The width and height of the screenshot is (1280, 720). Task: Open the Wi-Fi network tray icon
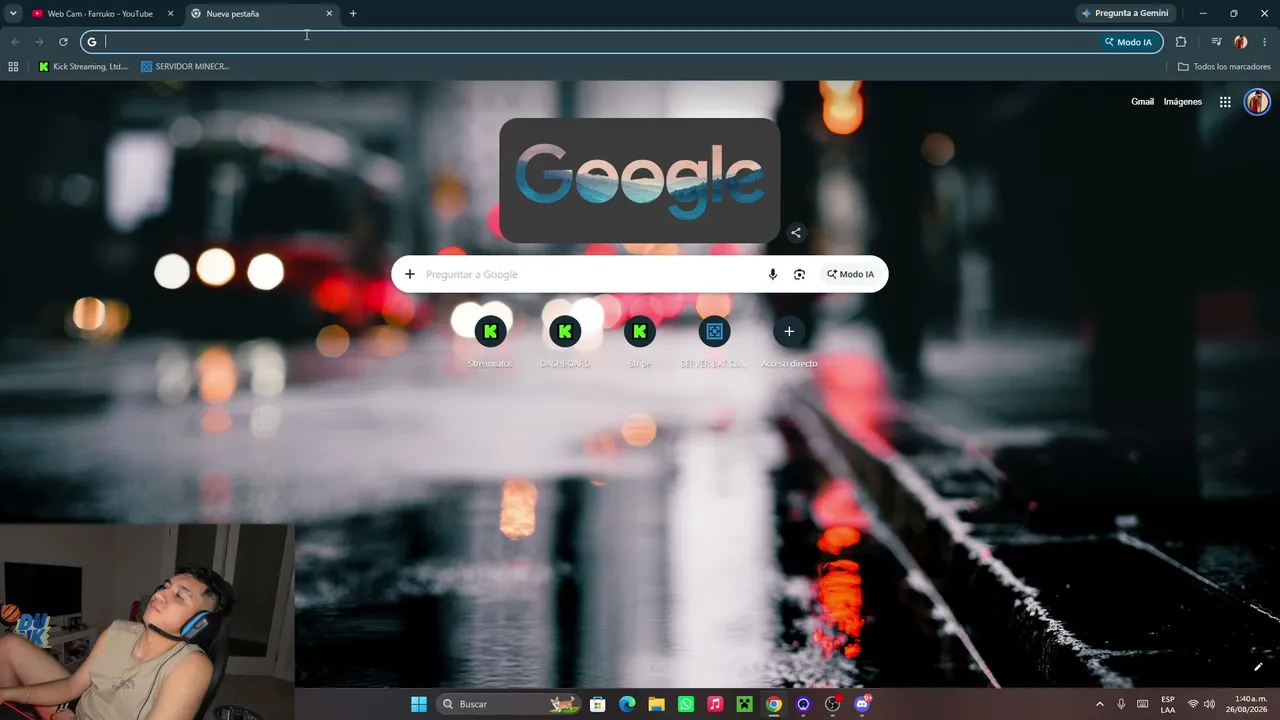click(x=1193, y=704)
